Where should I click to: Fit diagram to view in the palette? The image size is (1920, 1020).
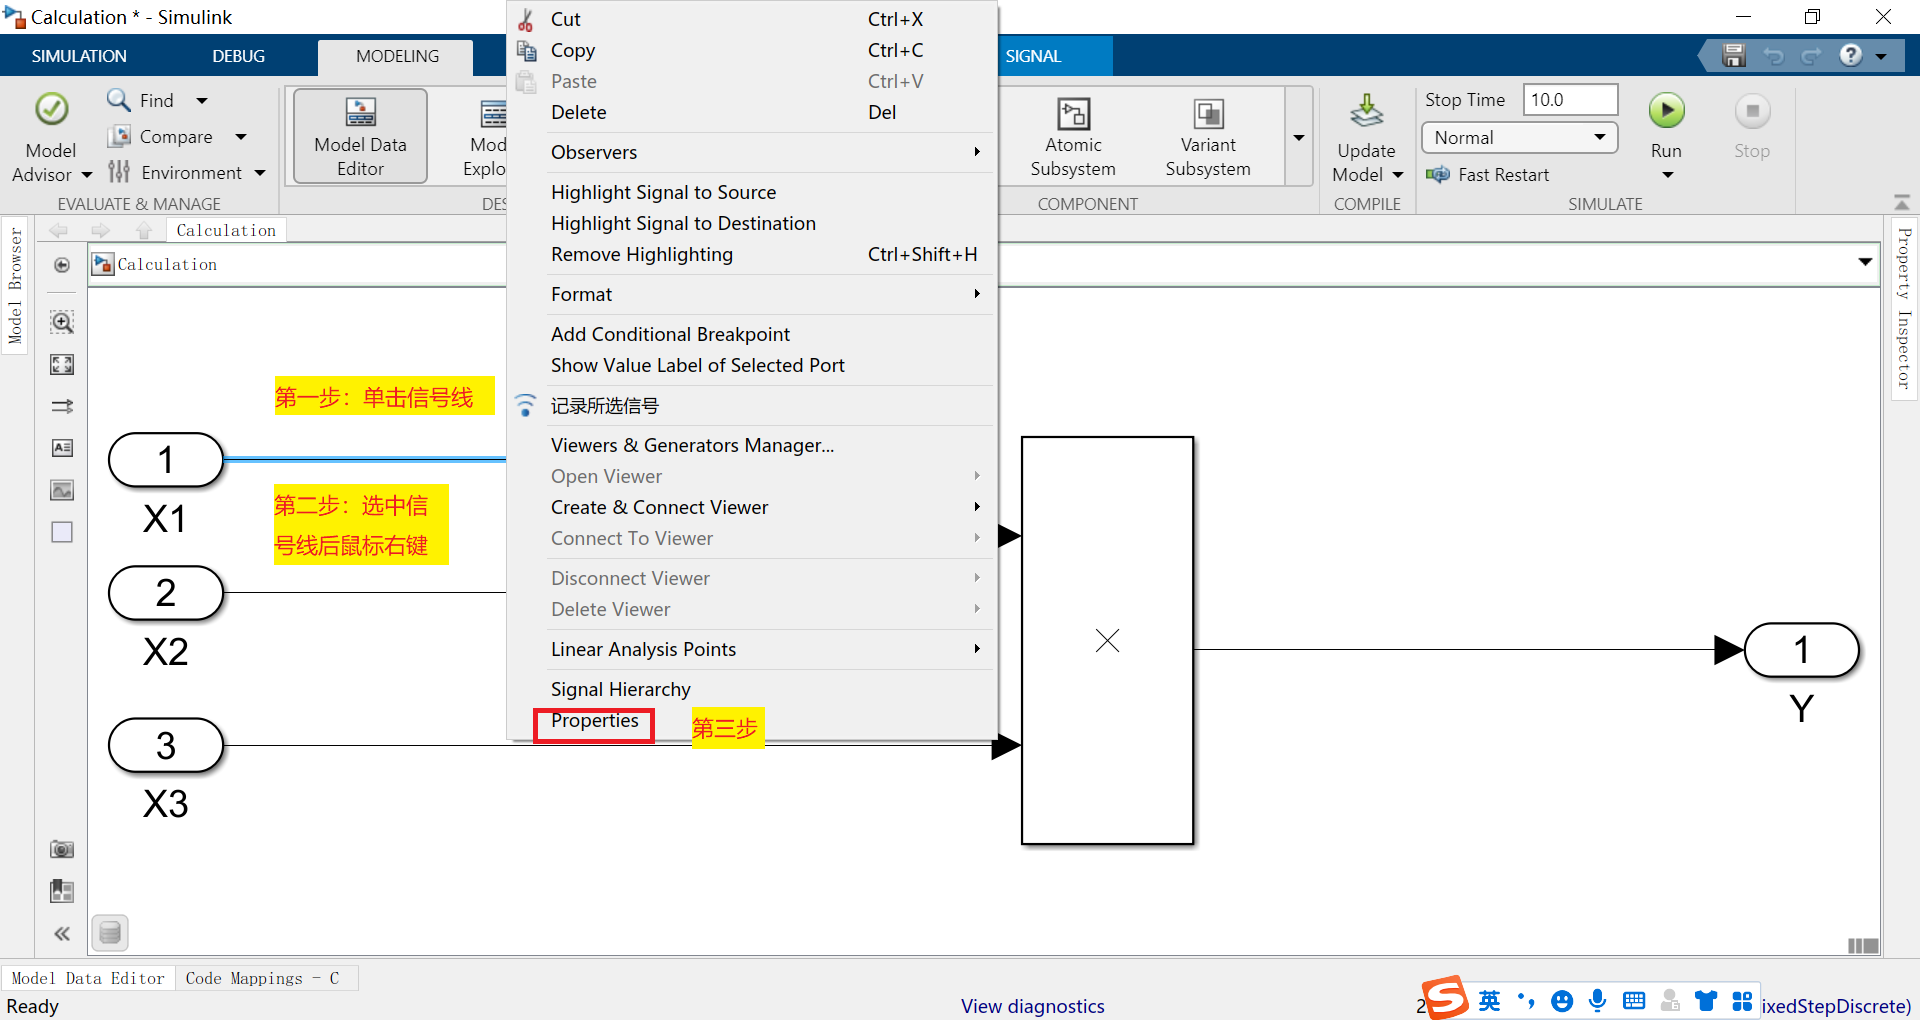point(62,364)
